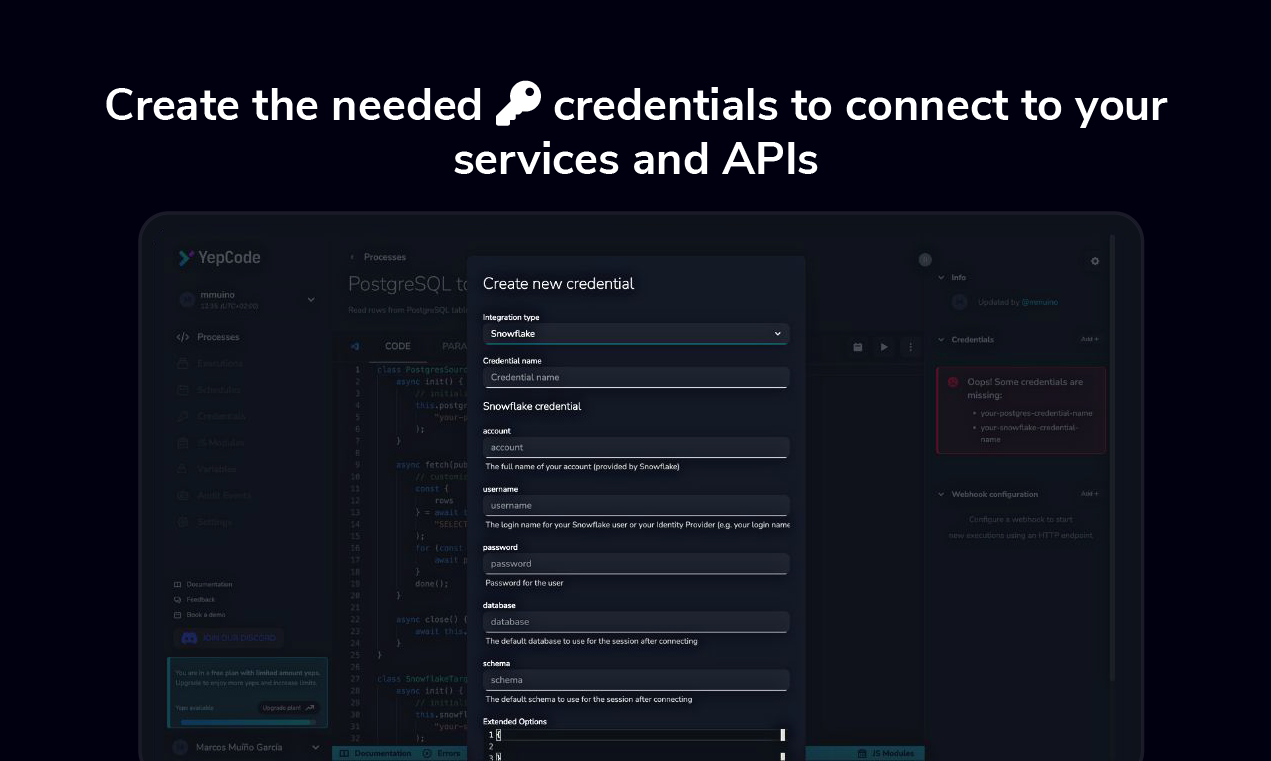This screenshot has height=761, width=1271.
Task: Open the Book a demo link
Action: click(x=199, y=615)
